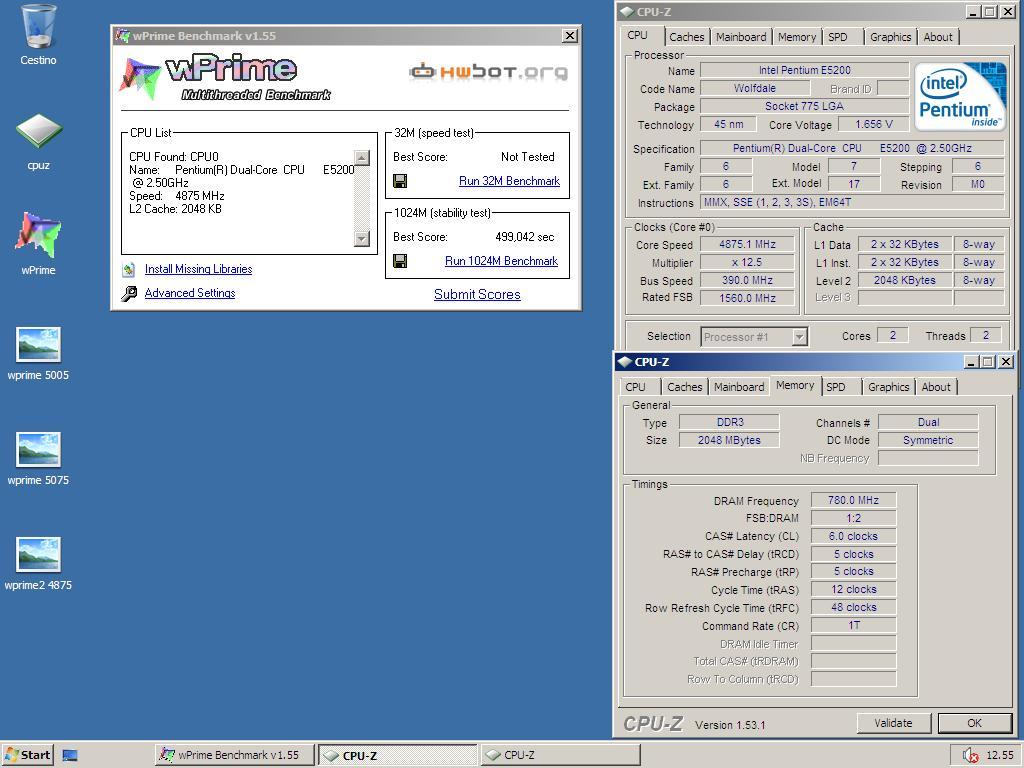Click the Core Voltage value 1.656 V
Viewport: 1024px width, 768px height.
coord(874,124)
